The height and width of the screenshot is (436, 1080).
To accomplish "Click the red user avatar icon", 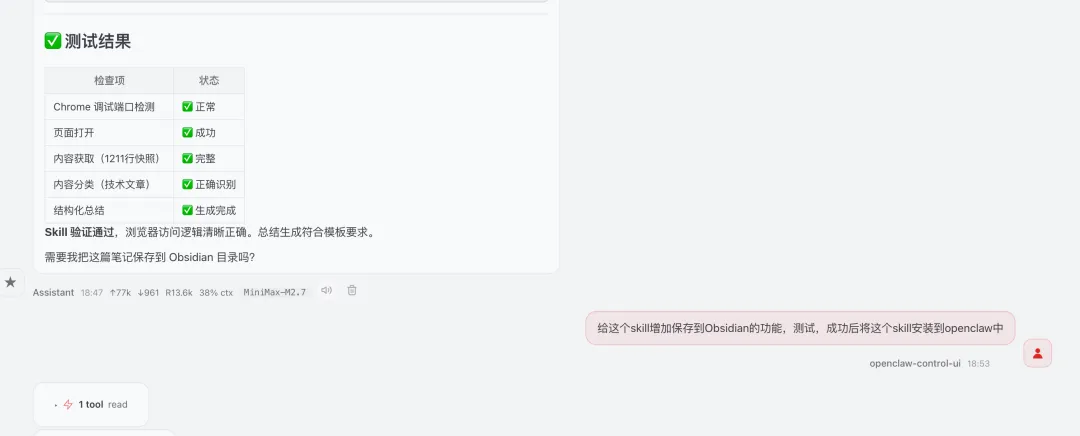I will [1037, 353].
